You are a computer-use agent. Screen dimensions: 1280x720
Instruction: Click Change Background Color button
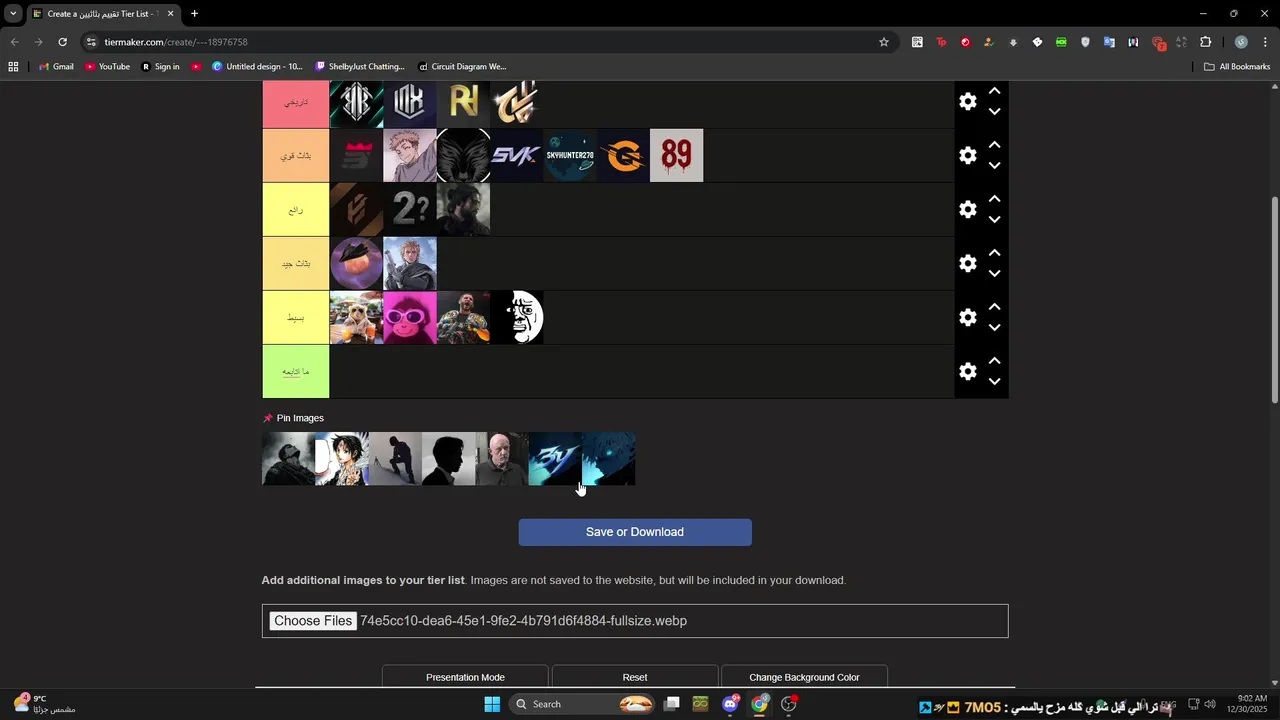coord(804,677)
